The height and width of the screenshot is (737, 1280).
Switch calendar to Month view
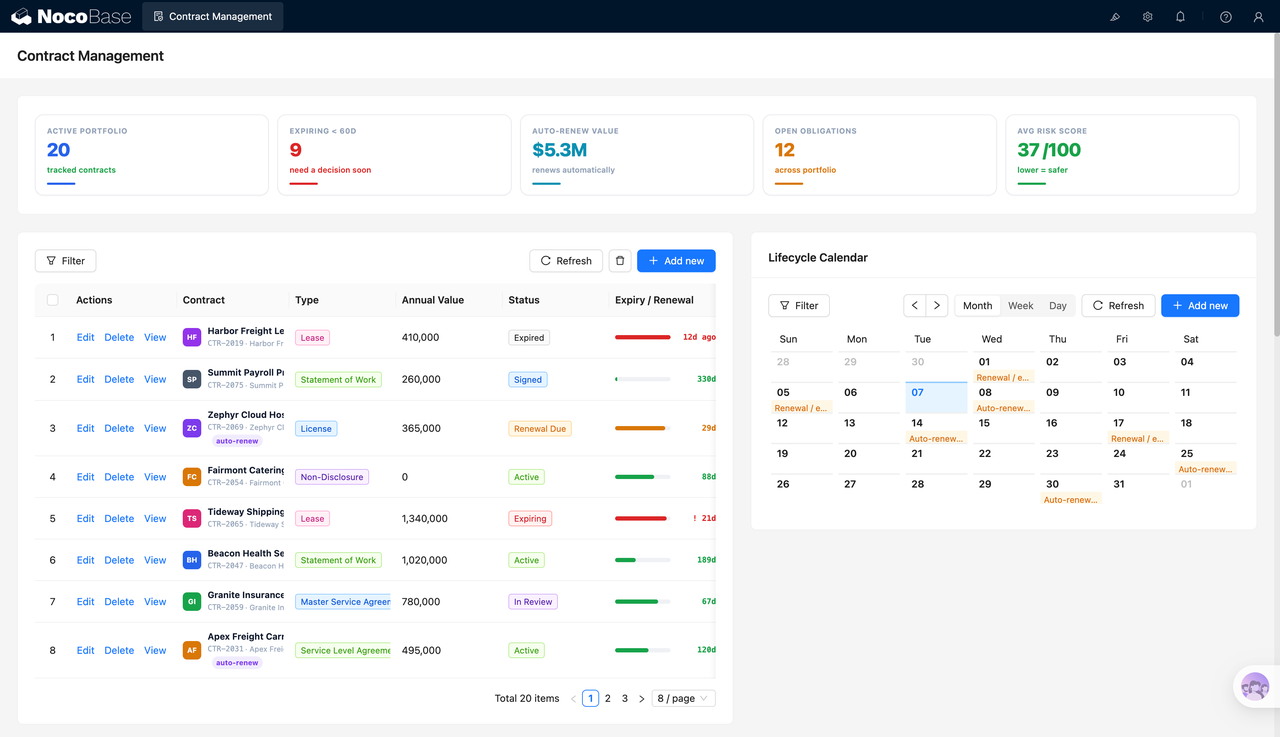tap(978, 306)
